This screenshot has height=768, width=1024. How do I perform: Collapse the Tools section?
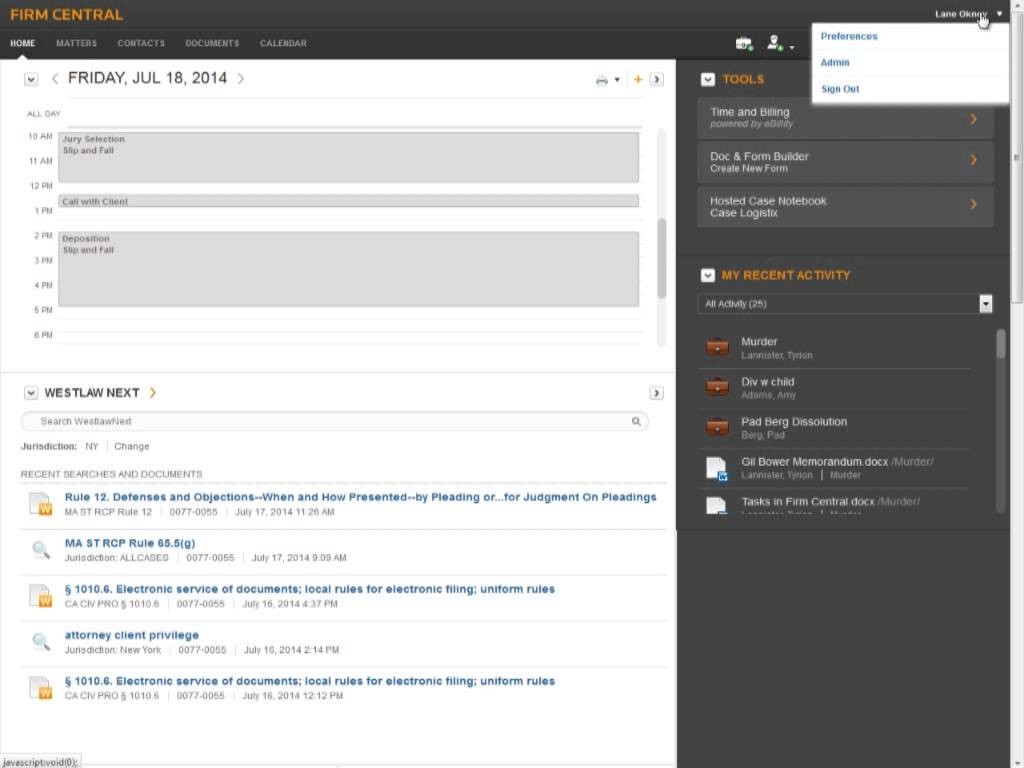coord(708,79)
